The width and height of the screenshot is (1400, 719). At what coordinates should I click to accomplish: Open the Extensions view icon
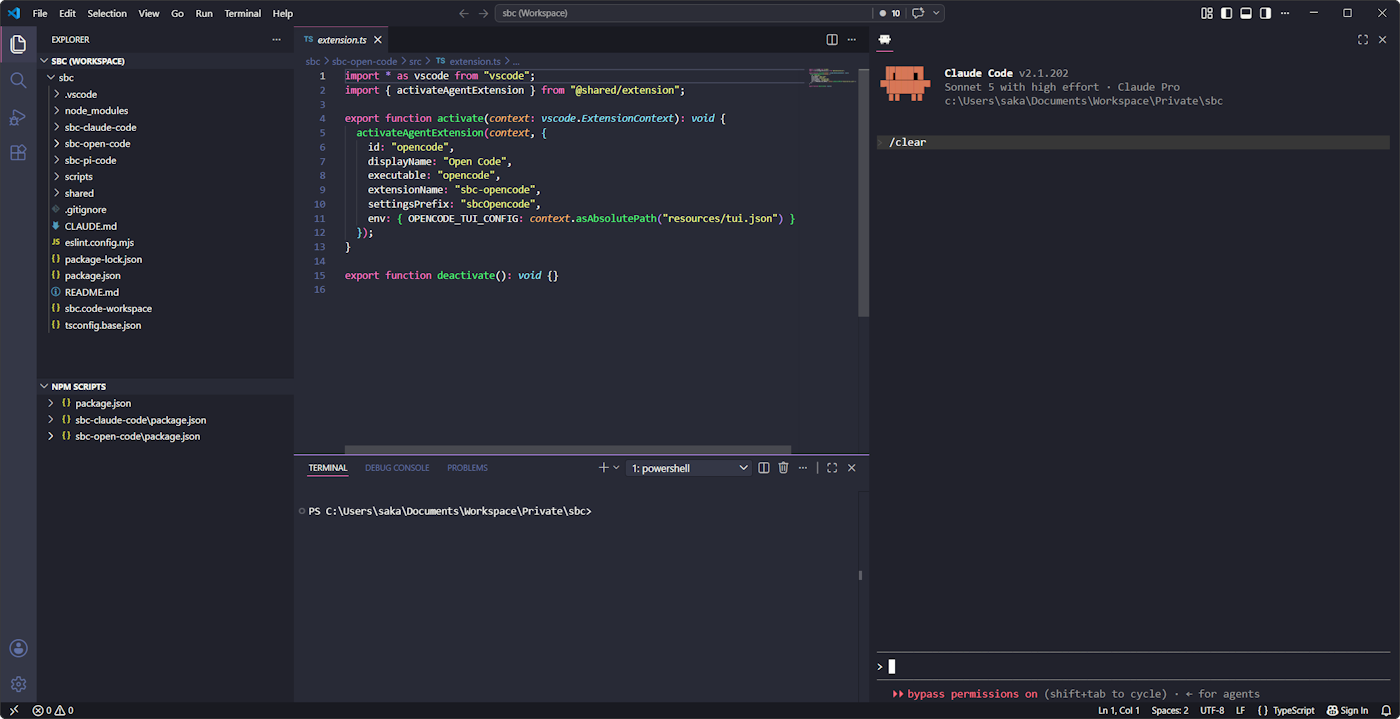click(18, 153)
